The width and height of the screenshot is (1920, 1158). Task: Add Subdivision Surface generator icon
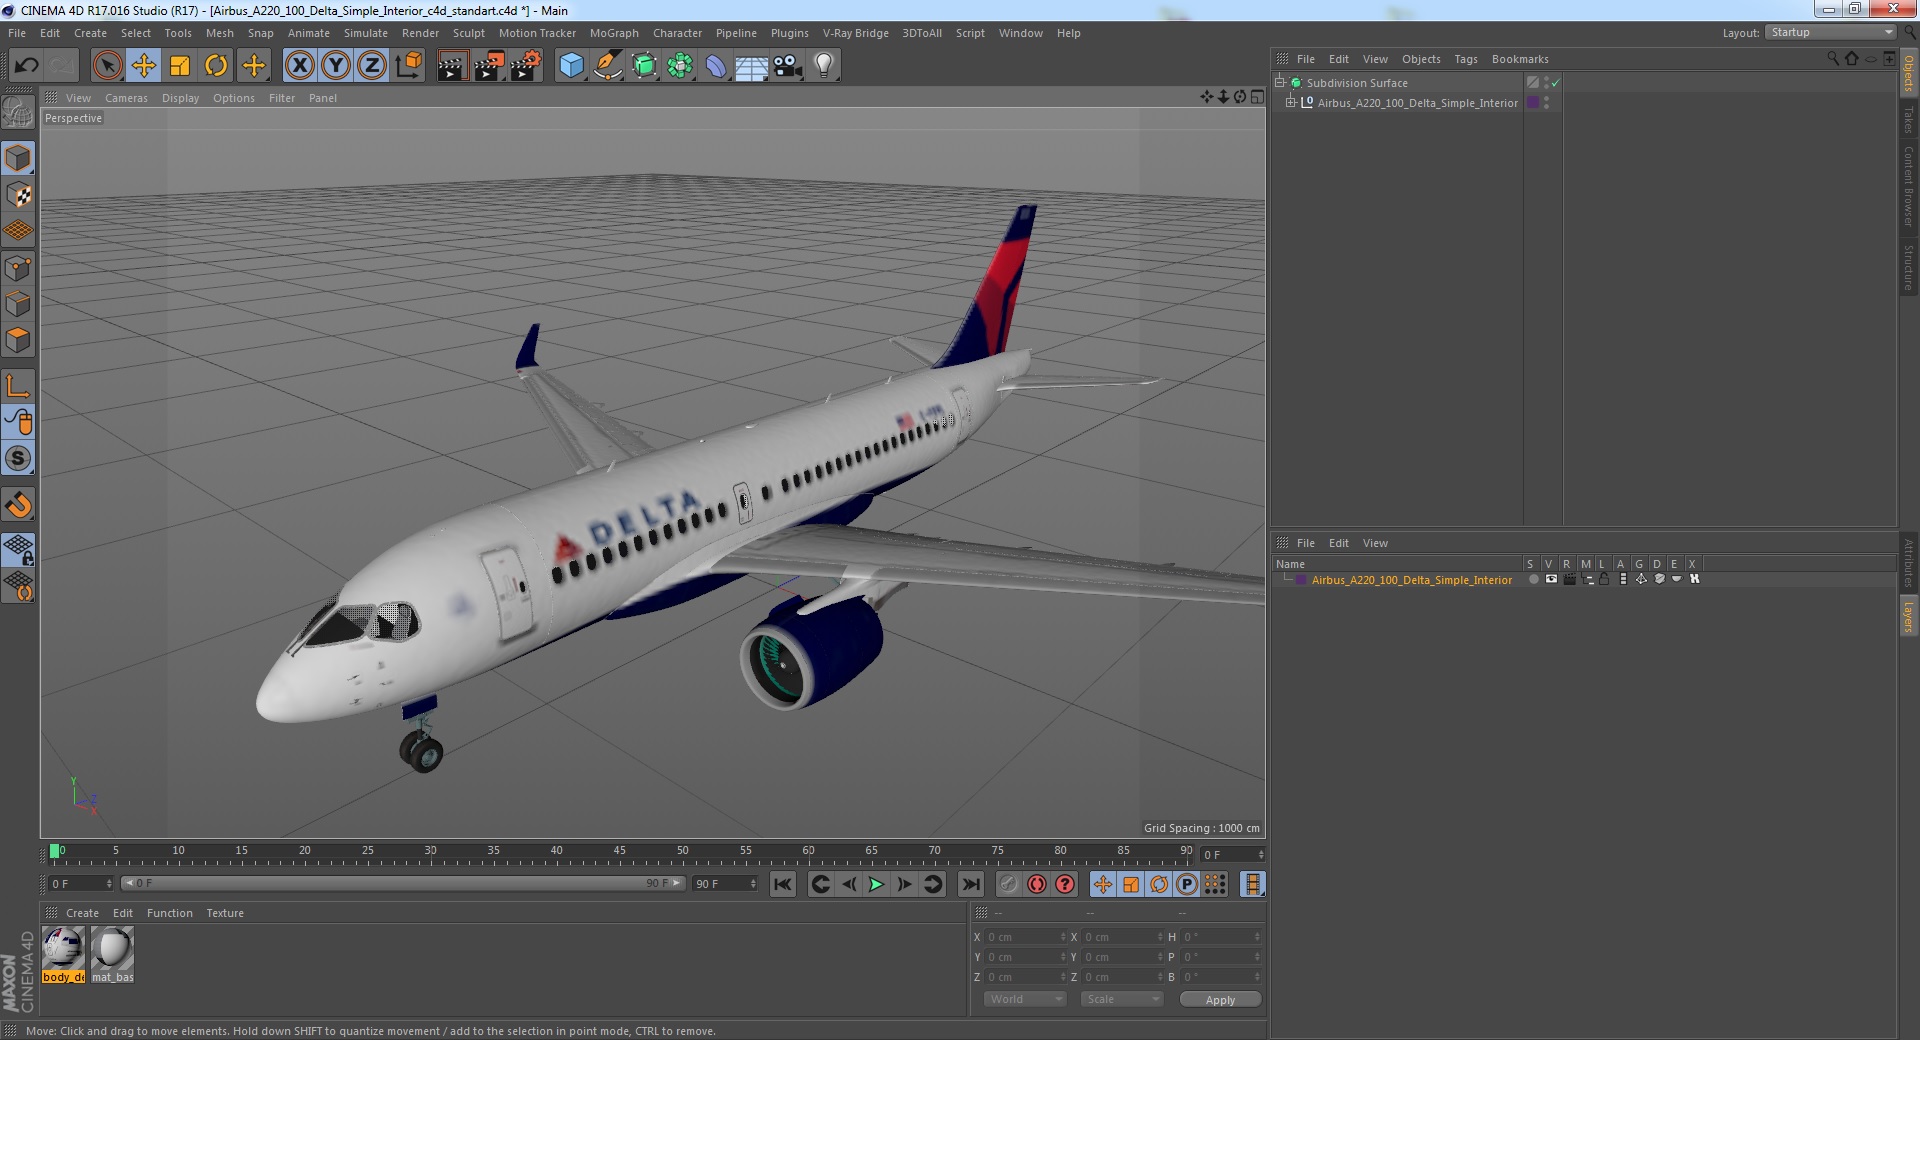[644, 66]
